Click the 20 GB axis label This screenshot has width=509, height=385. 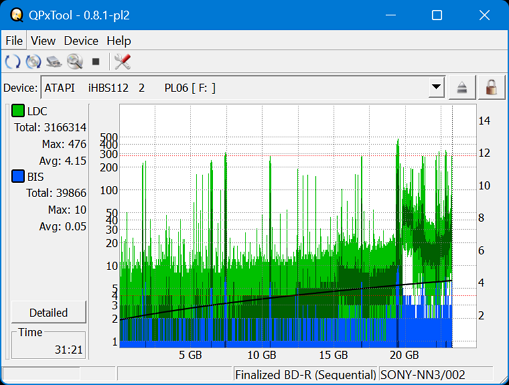pyautogui.click(x=404, y=355)
